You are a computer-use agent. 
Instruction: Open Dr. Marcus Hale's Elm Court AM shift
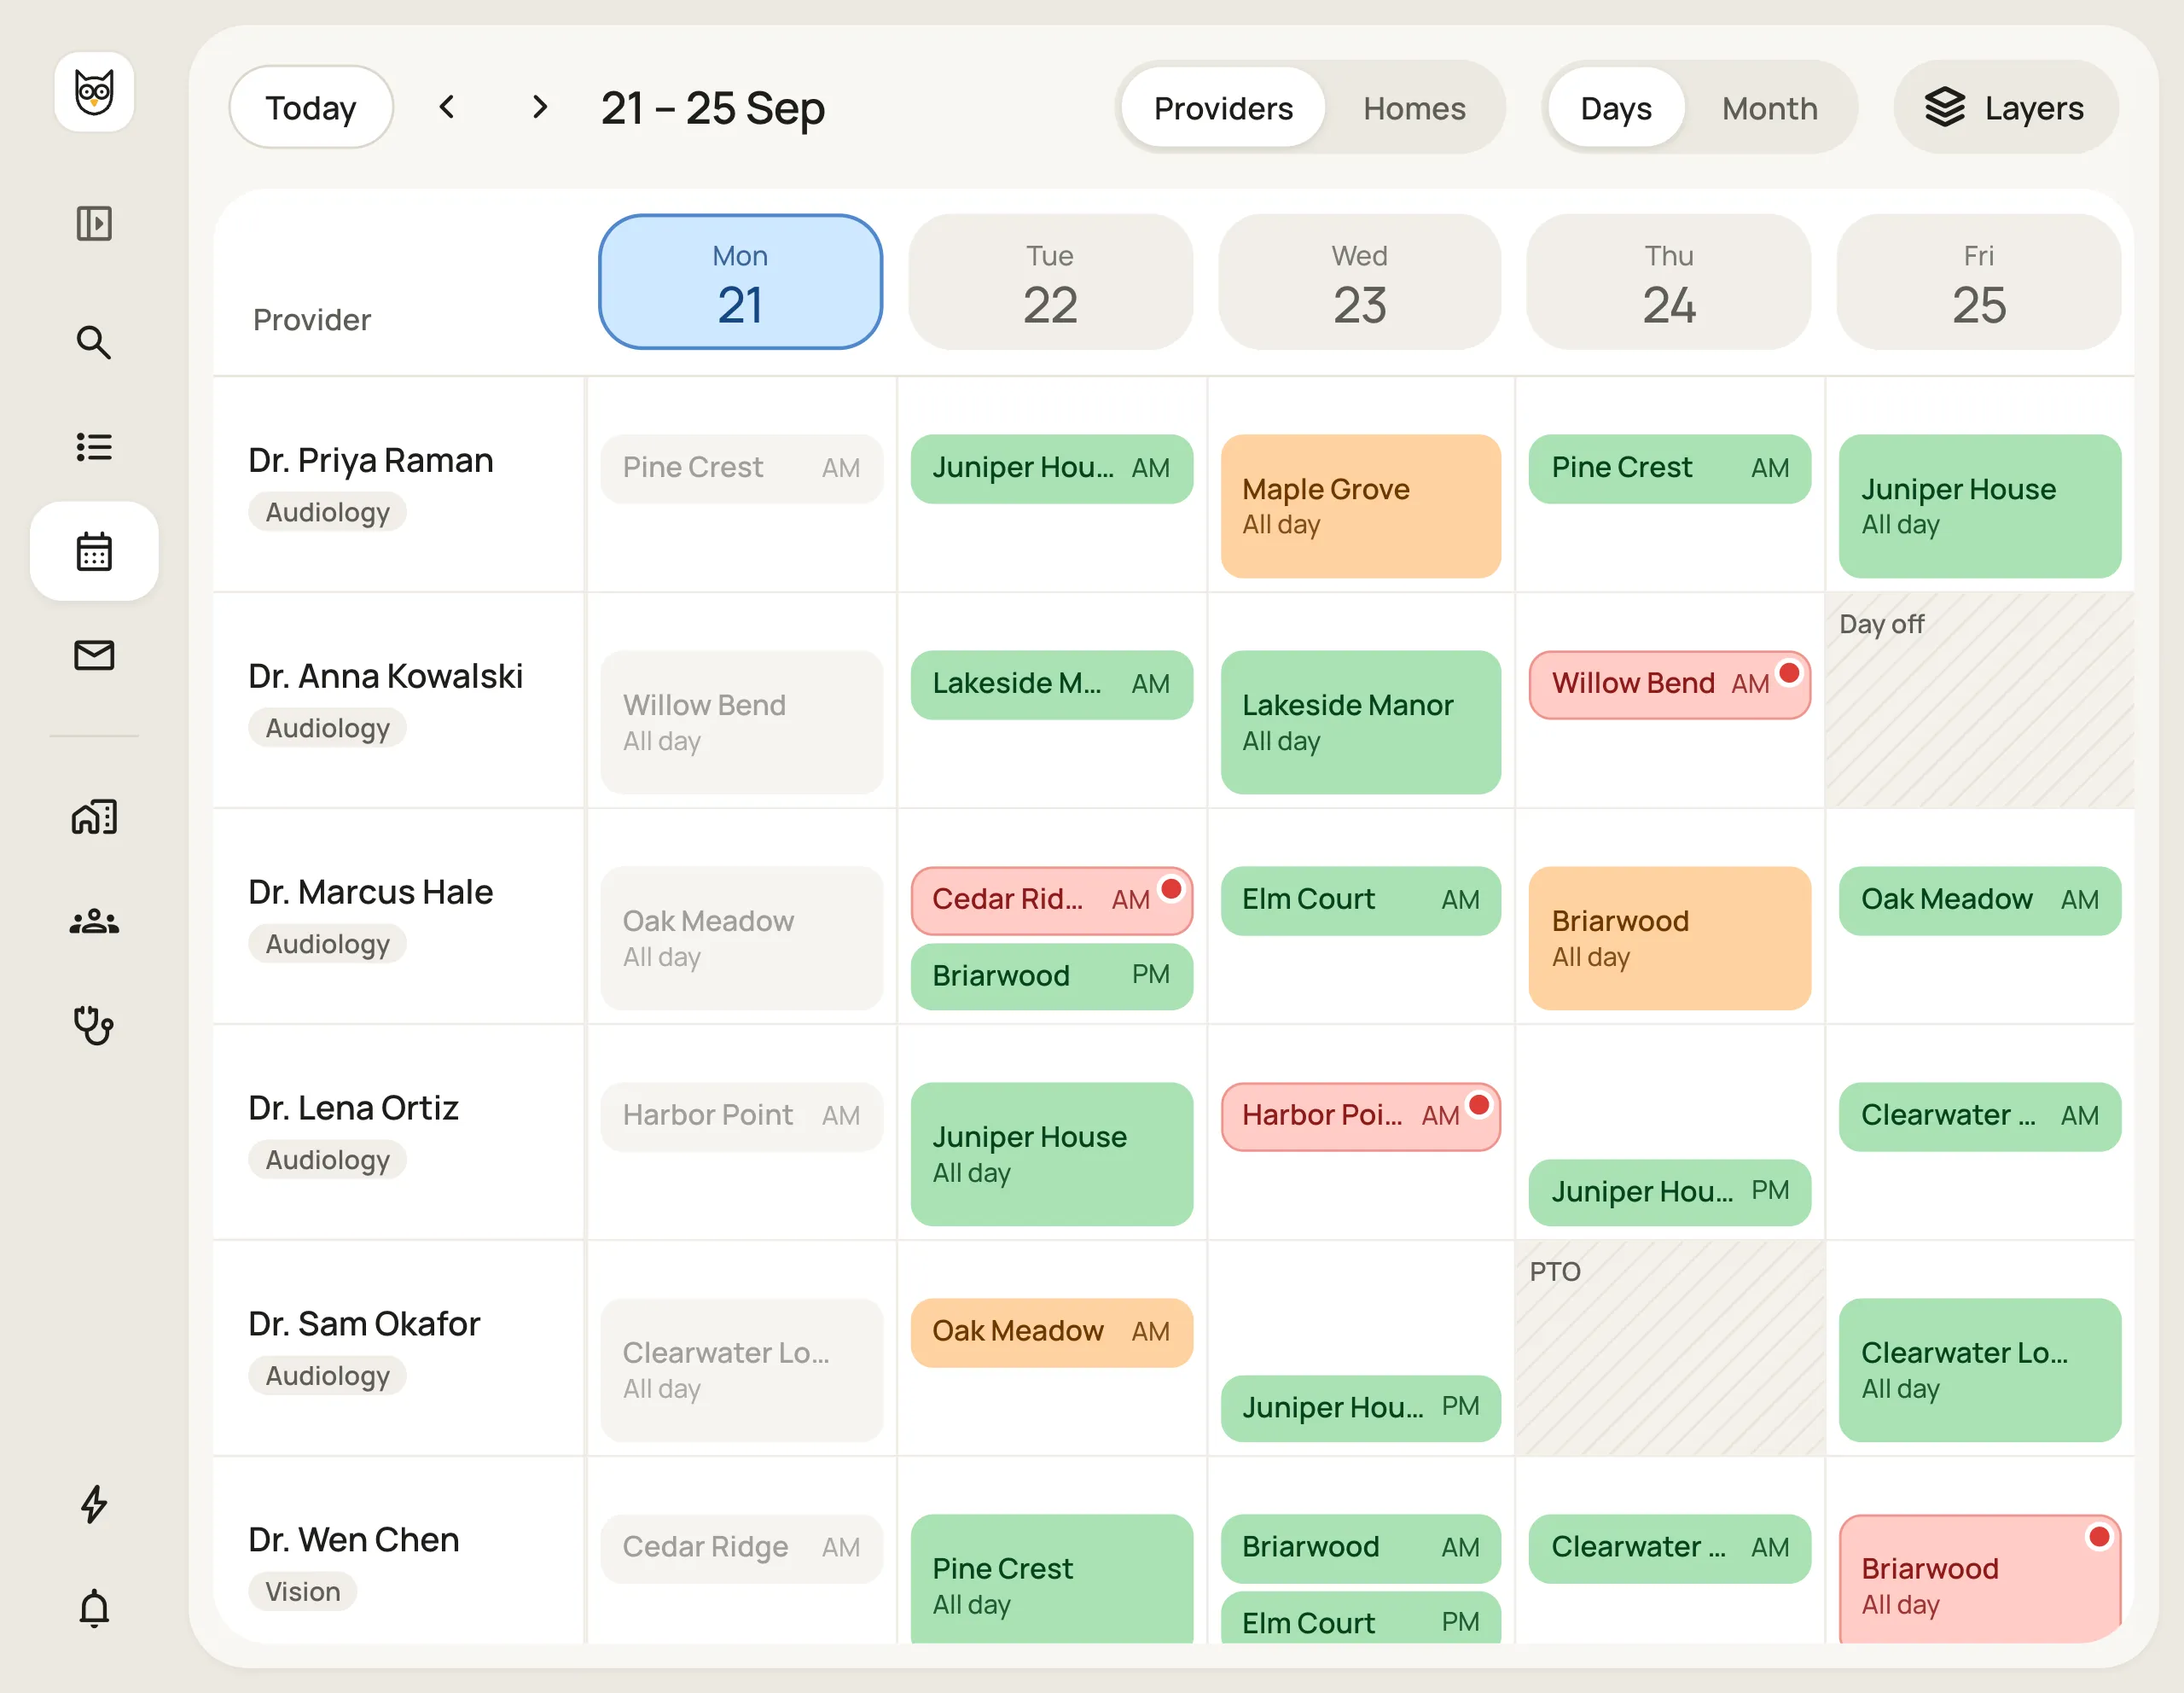(1360, 900)
